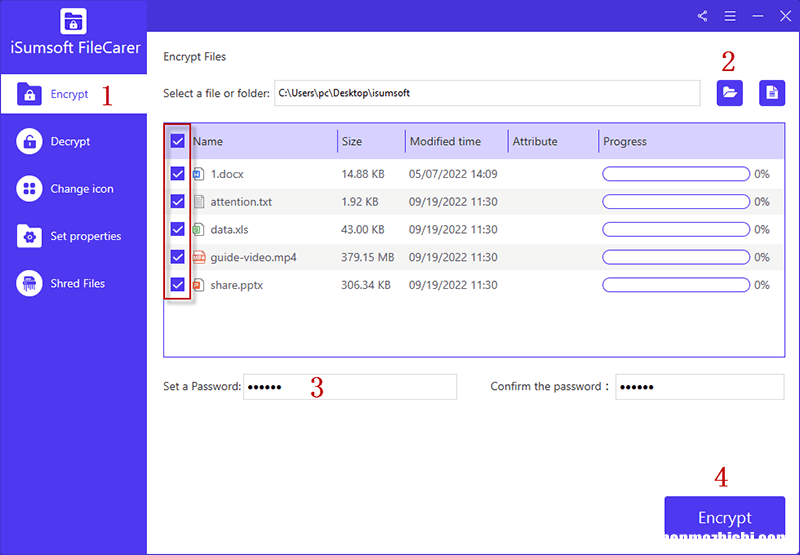The width and height of the screenshot is (800, 555).
Task: Click the 1.docx progress bar
Action: coord(676,174)
